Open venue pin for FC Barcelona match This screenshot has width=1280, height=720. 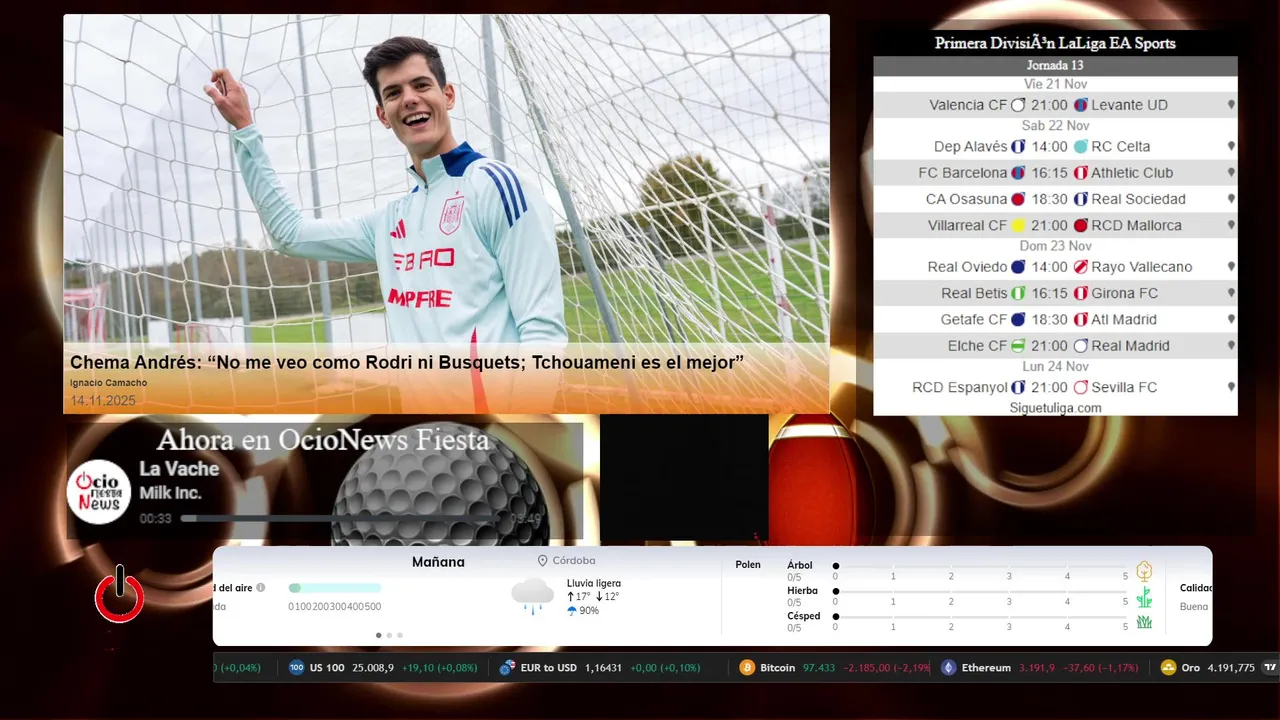(x=1231, y=173)
